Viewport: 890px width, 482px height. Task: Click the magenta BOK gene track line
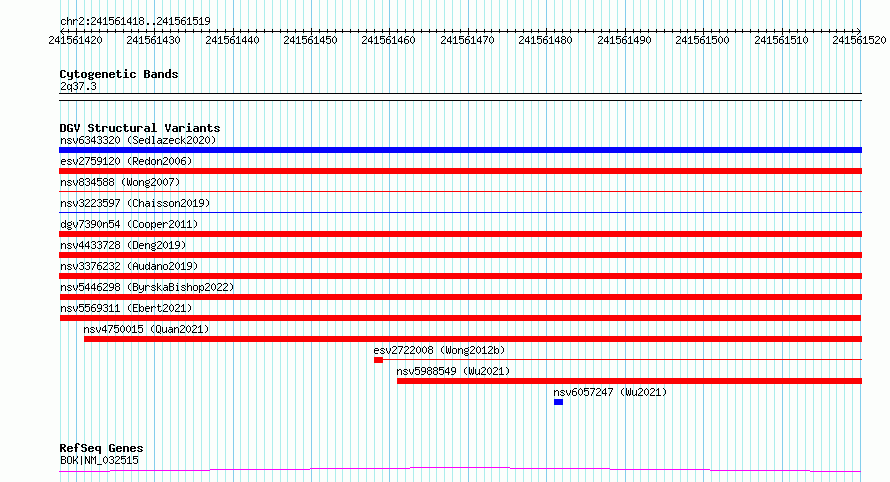point(460,469)
